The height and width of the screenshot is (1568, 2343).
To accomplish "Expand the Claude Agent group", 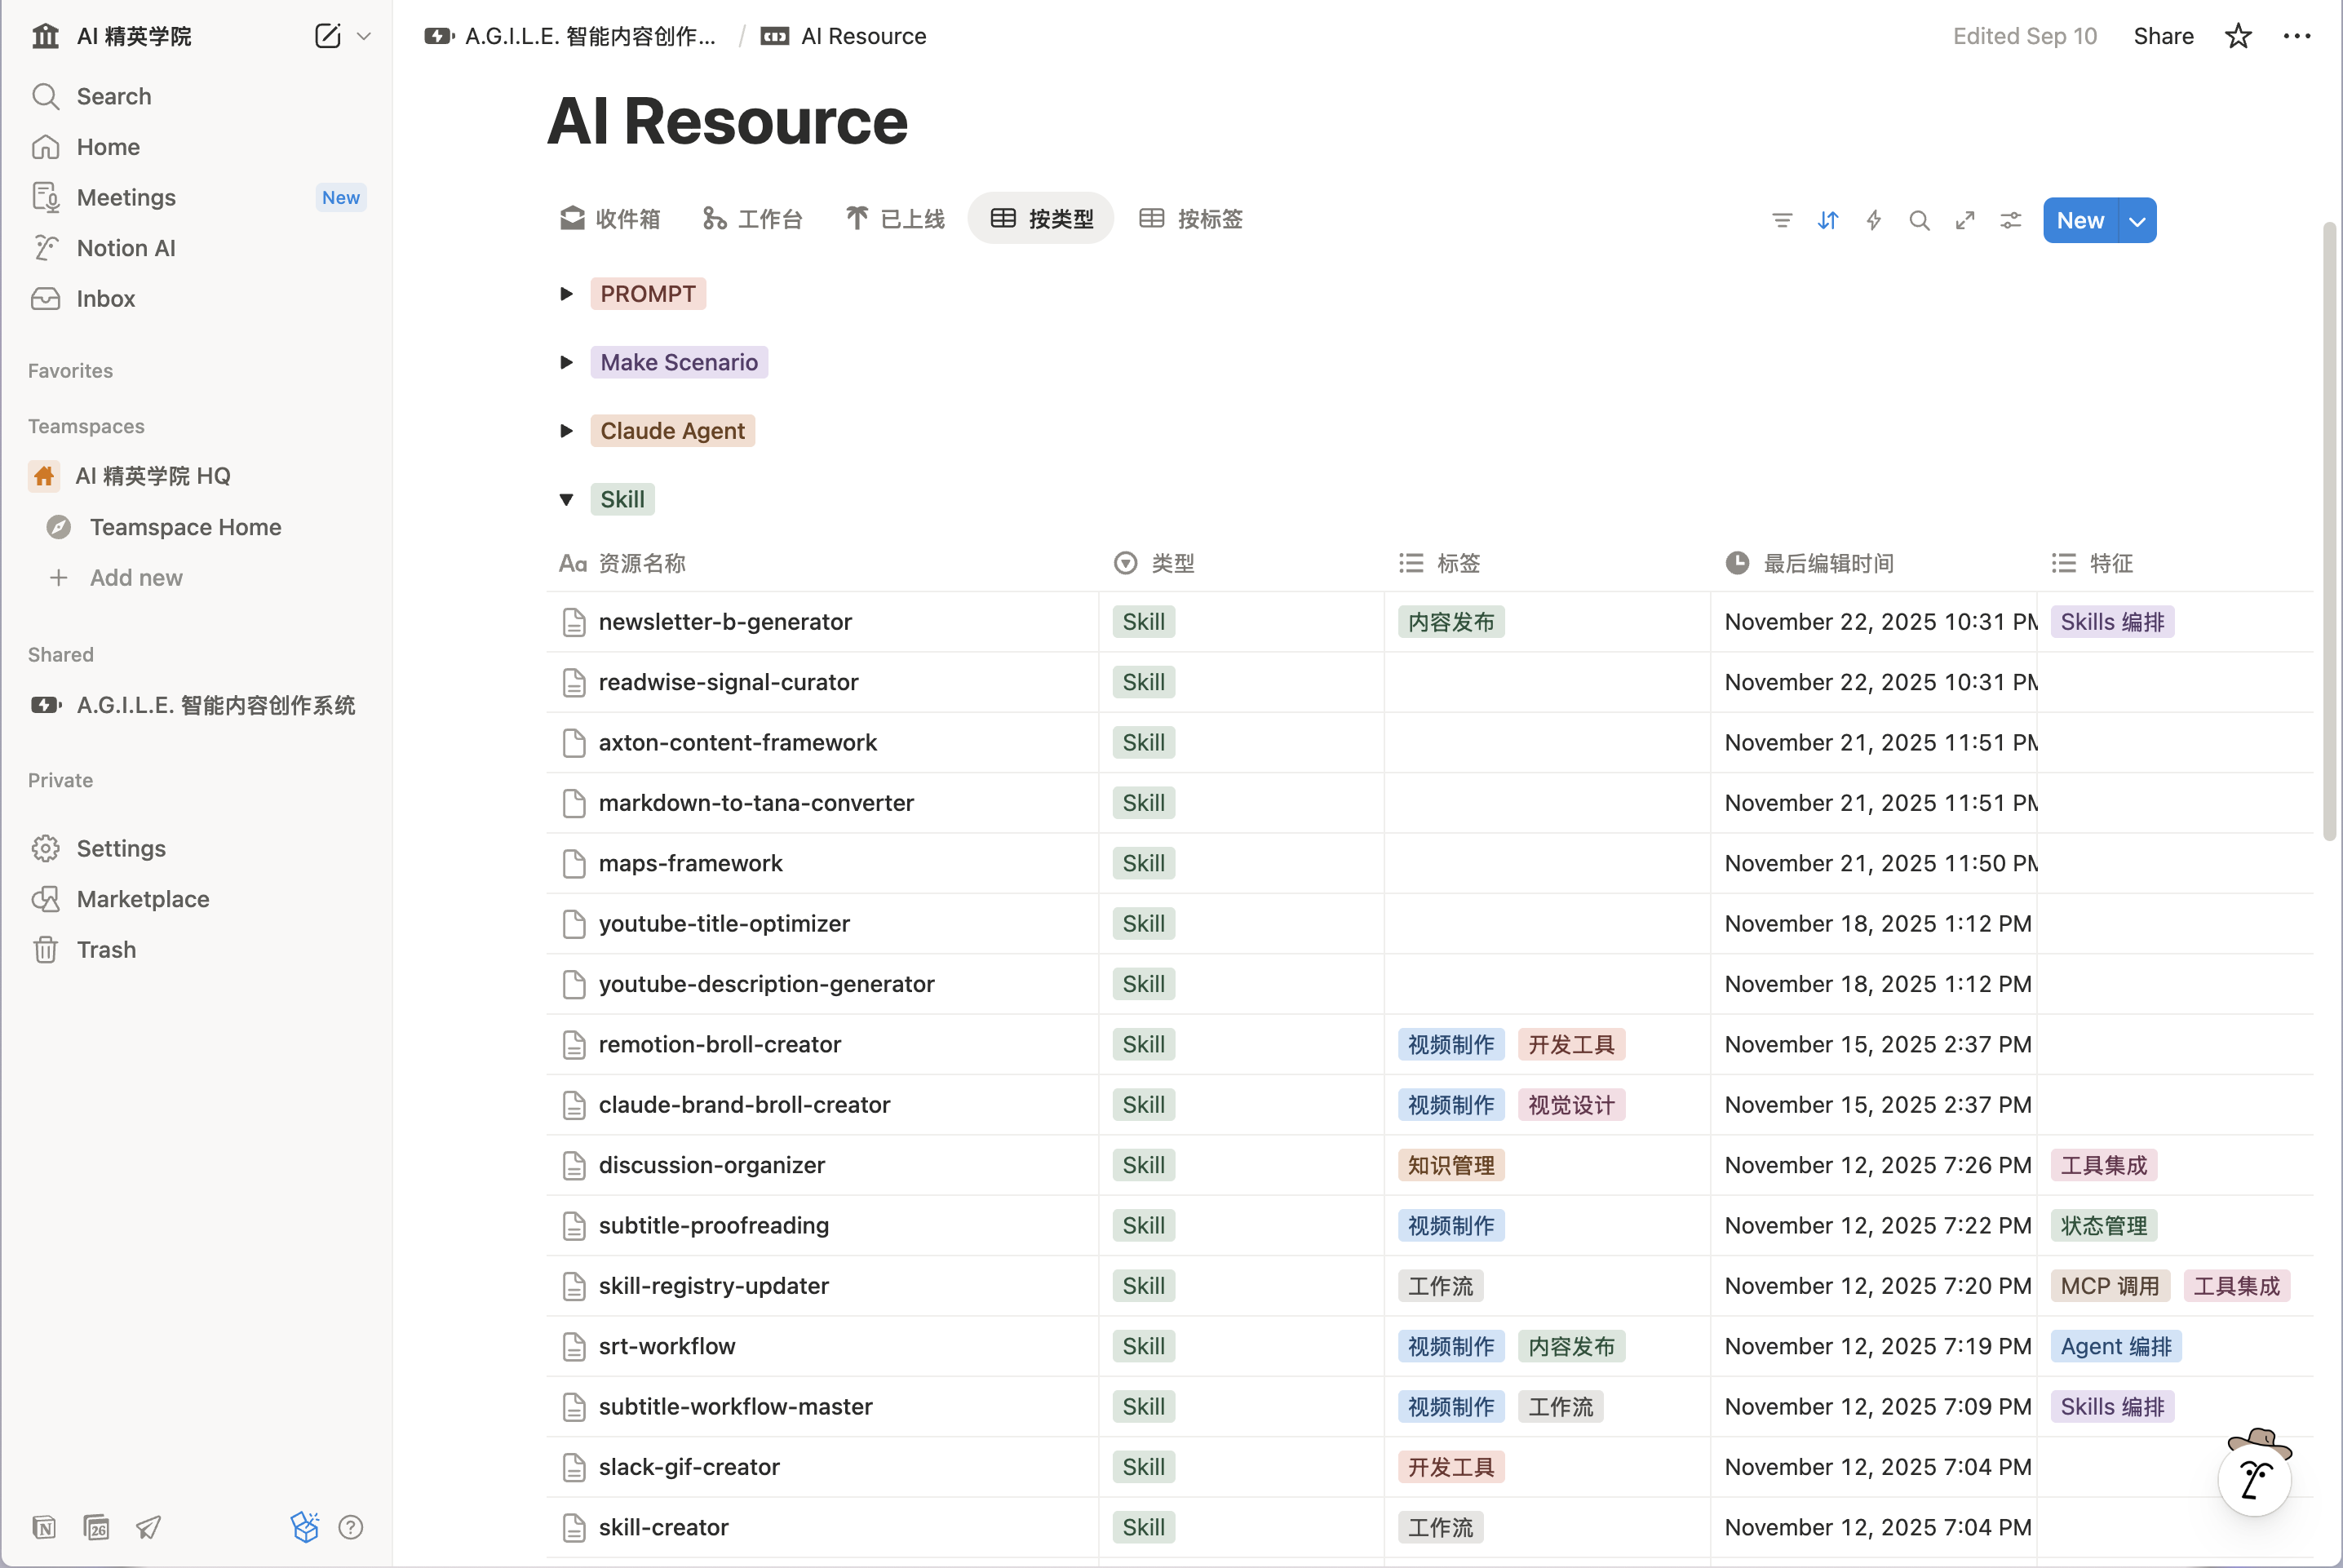I will [x=566, y=431].
